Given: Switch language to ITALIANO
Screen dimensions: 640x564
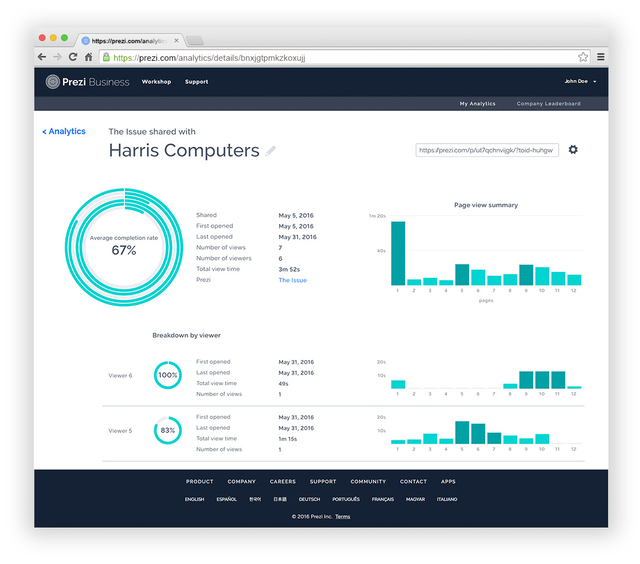Looking at the screenshot, I should [x=447, y=500].
